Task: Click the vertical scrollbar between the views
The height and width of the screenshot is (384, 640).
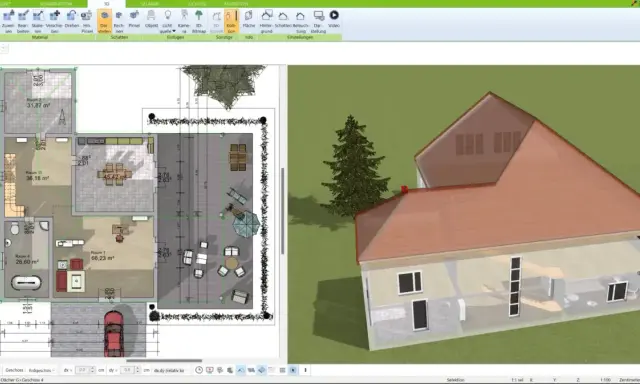Action: click(x=282, y=211)
